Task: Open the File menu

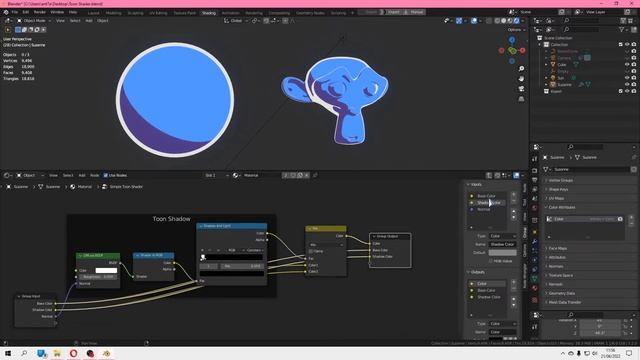Action: coord(15,12)
